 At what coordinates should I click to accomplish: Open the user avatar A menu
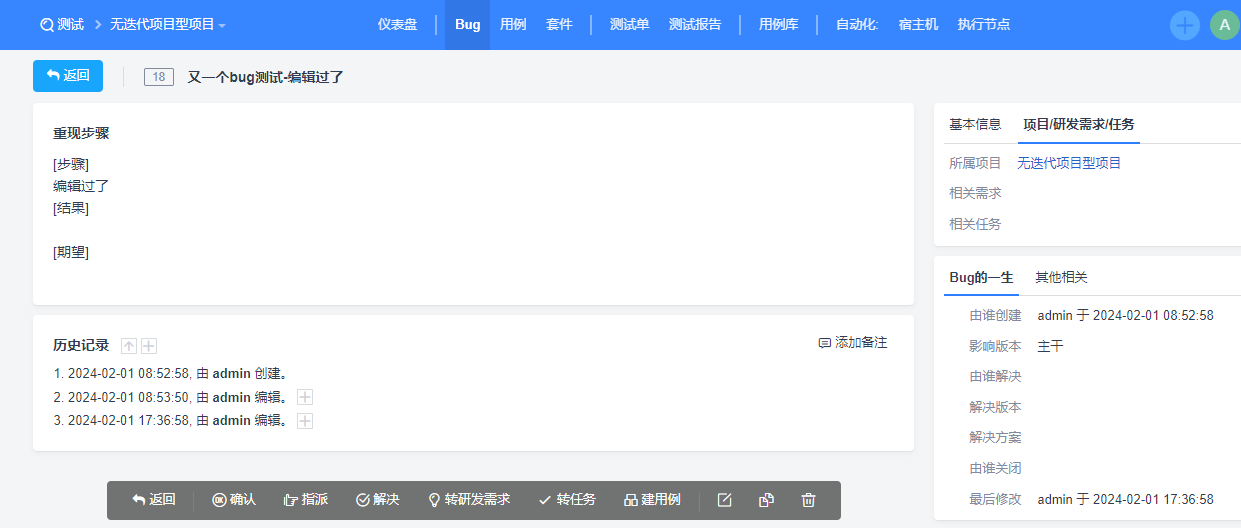click(1225, 25)
